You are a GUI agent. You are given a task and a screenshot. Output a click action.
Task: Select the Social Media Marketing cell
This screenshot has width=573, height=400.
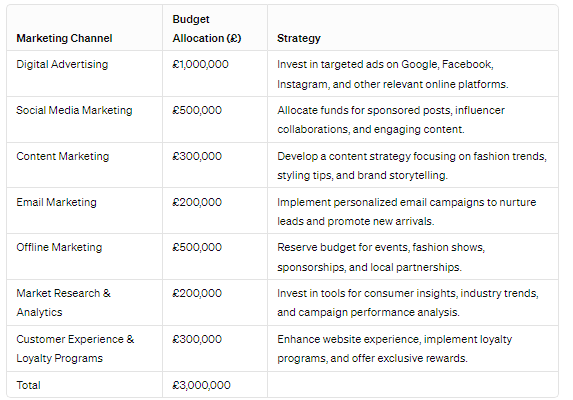click(x=74, y=110)
